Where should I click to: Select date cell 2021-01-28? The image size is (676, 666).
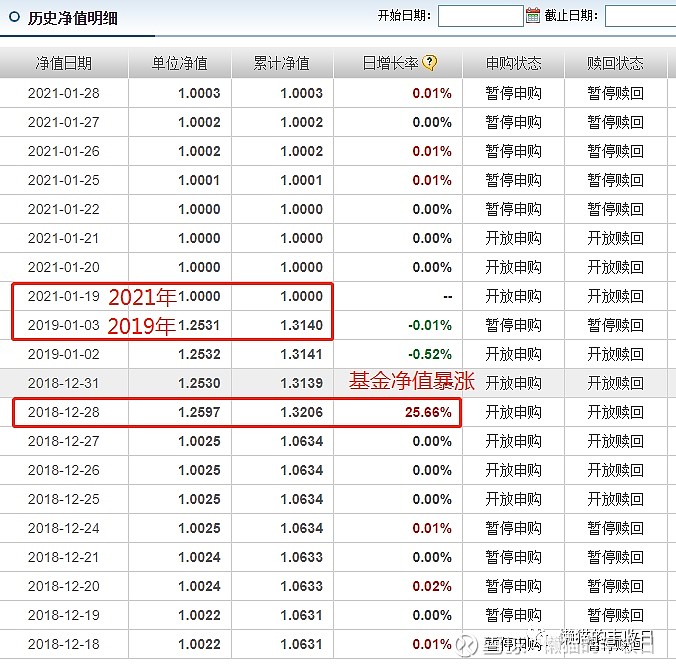[x=64, y=93]
